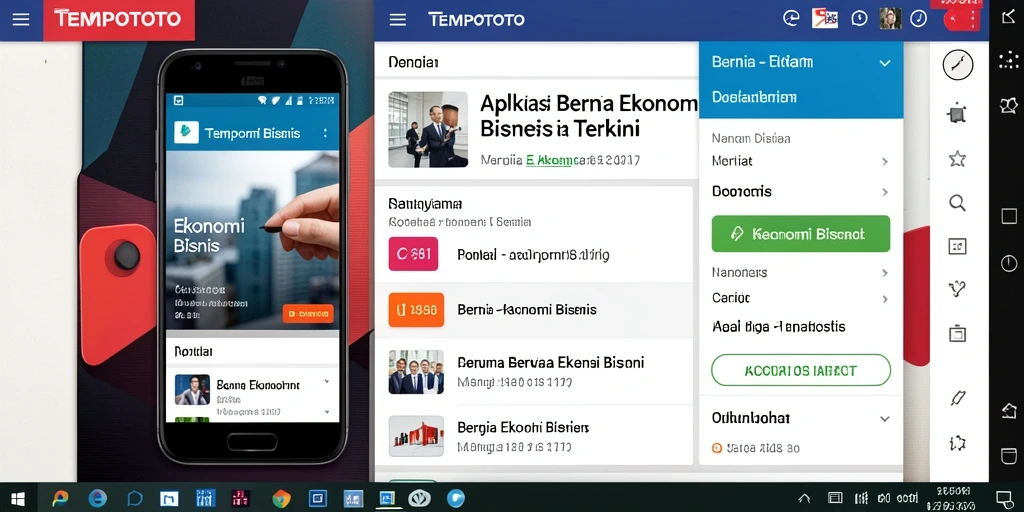
Task: Click the taskbar date and time
Action: point(953,498)
